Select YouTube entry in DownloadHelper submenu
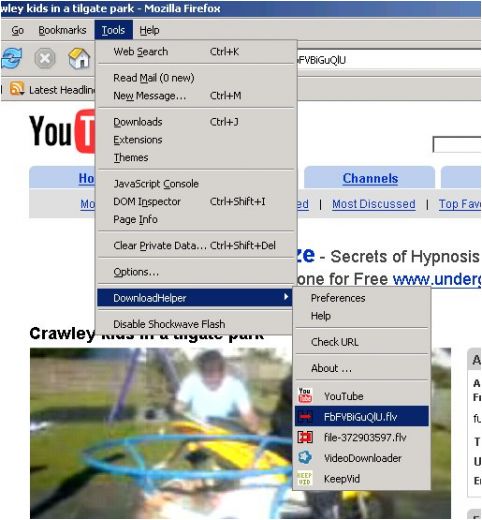482x520 pixels. pyautogui.click(x=362, y=396)
